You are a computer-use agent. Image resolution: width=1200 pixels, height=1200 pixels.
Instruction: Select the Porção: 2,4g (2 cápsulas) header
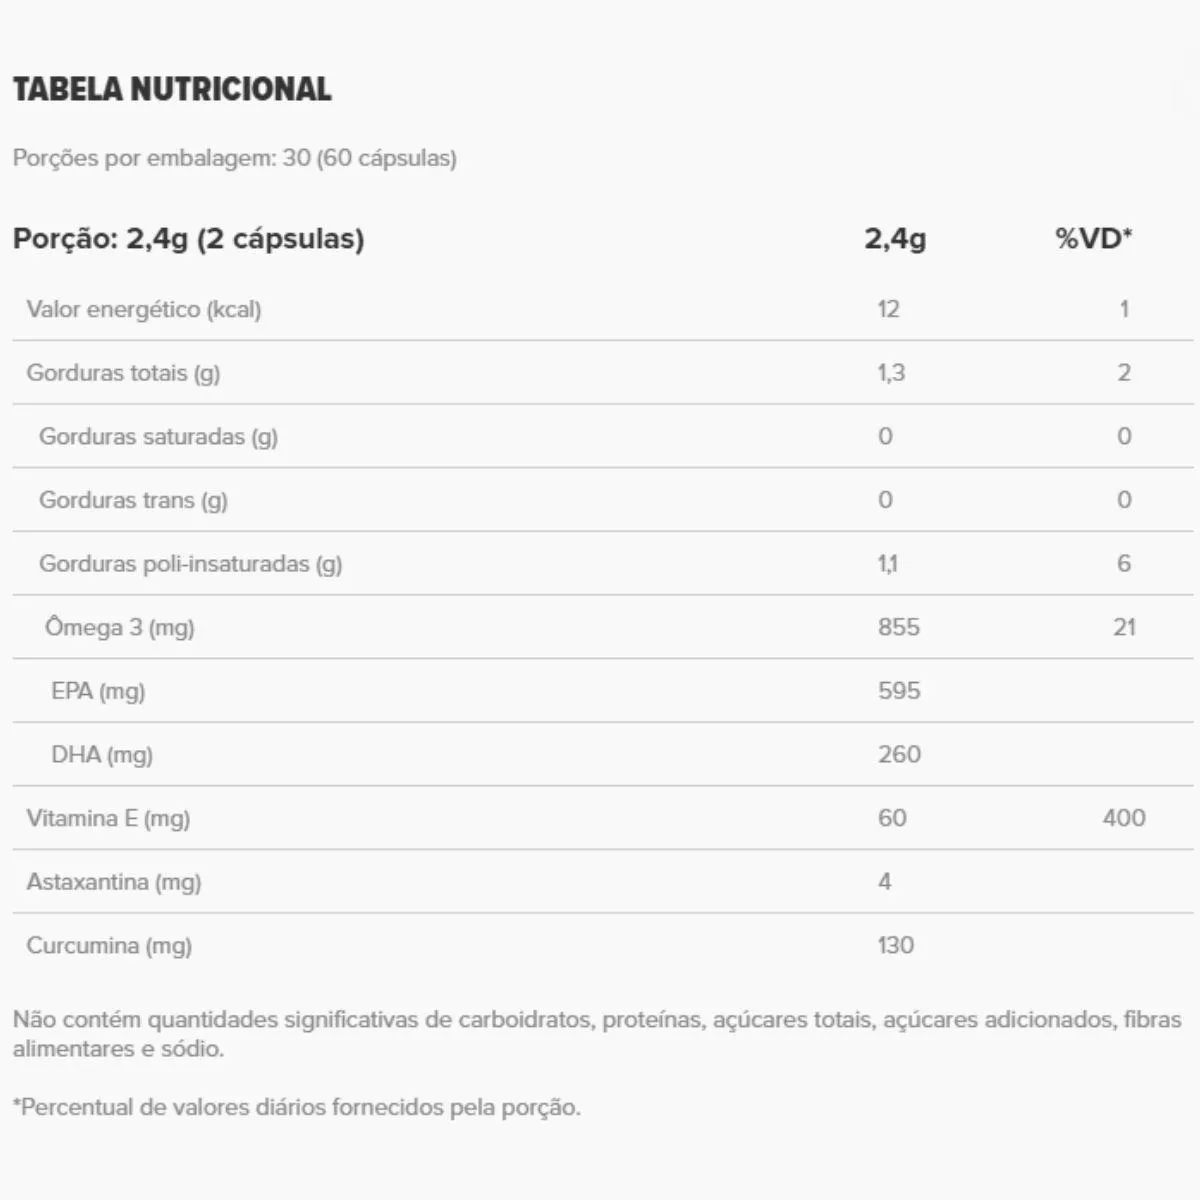(188, 238)
